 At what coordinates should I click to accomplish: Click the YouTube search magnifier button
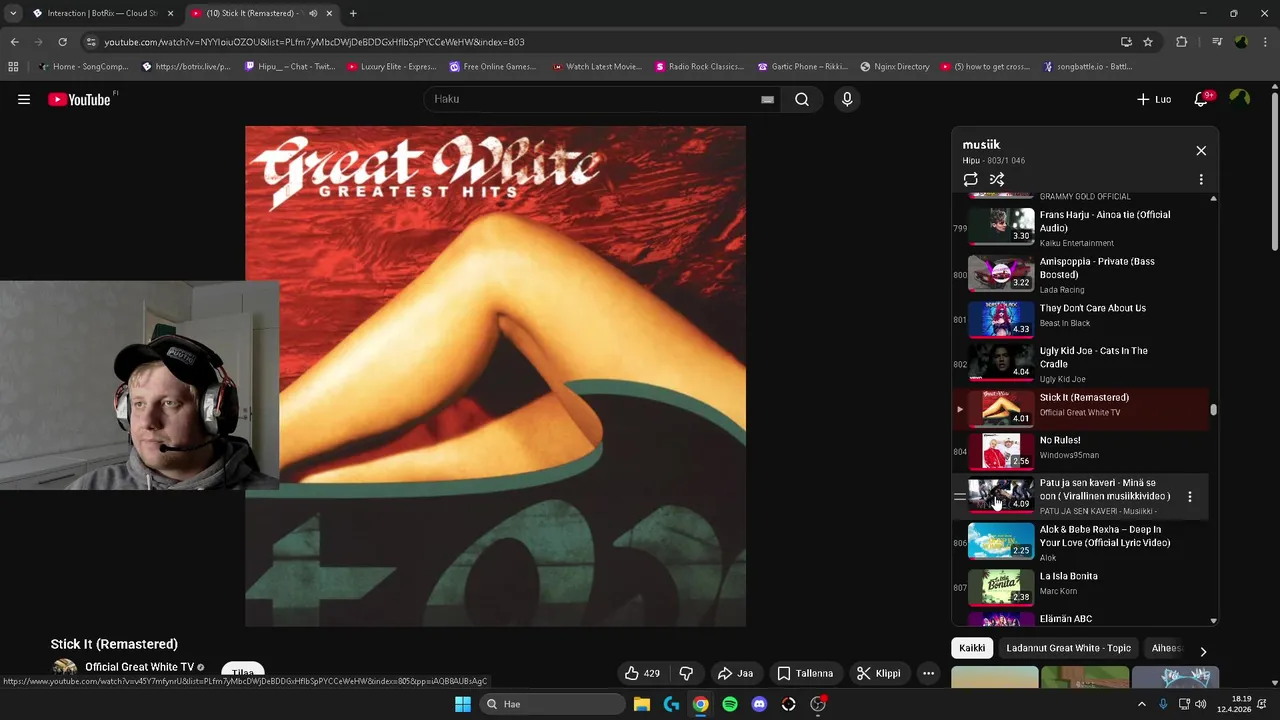click(x=802, y=99)
